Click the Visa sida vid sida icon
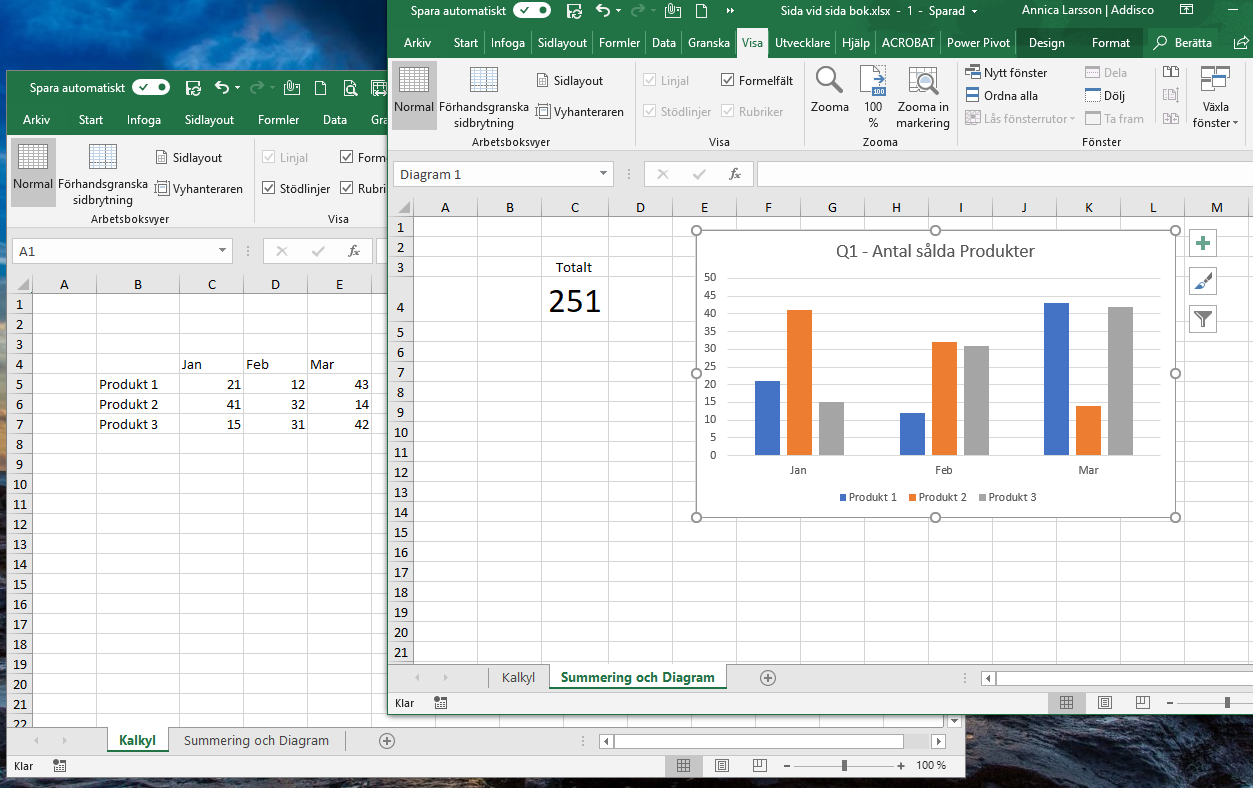Screen dimensions: 1253x788 tap(1170, 72)
